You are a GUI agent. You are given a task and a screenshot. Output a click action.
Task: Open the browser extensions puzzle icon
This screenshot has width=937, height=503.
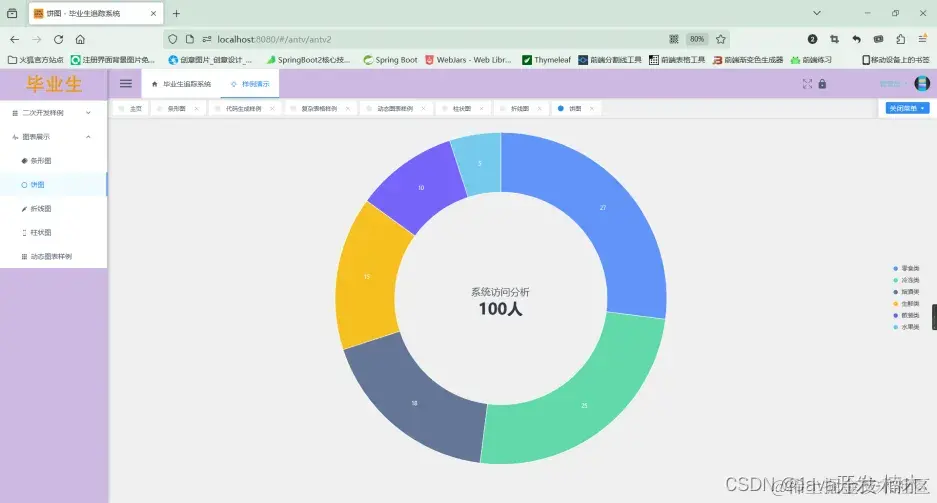[901, 39]
